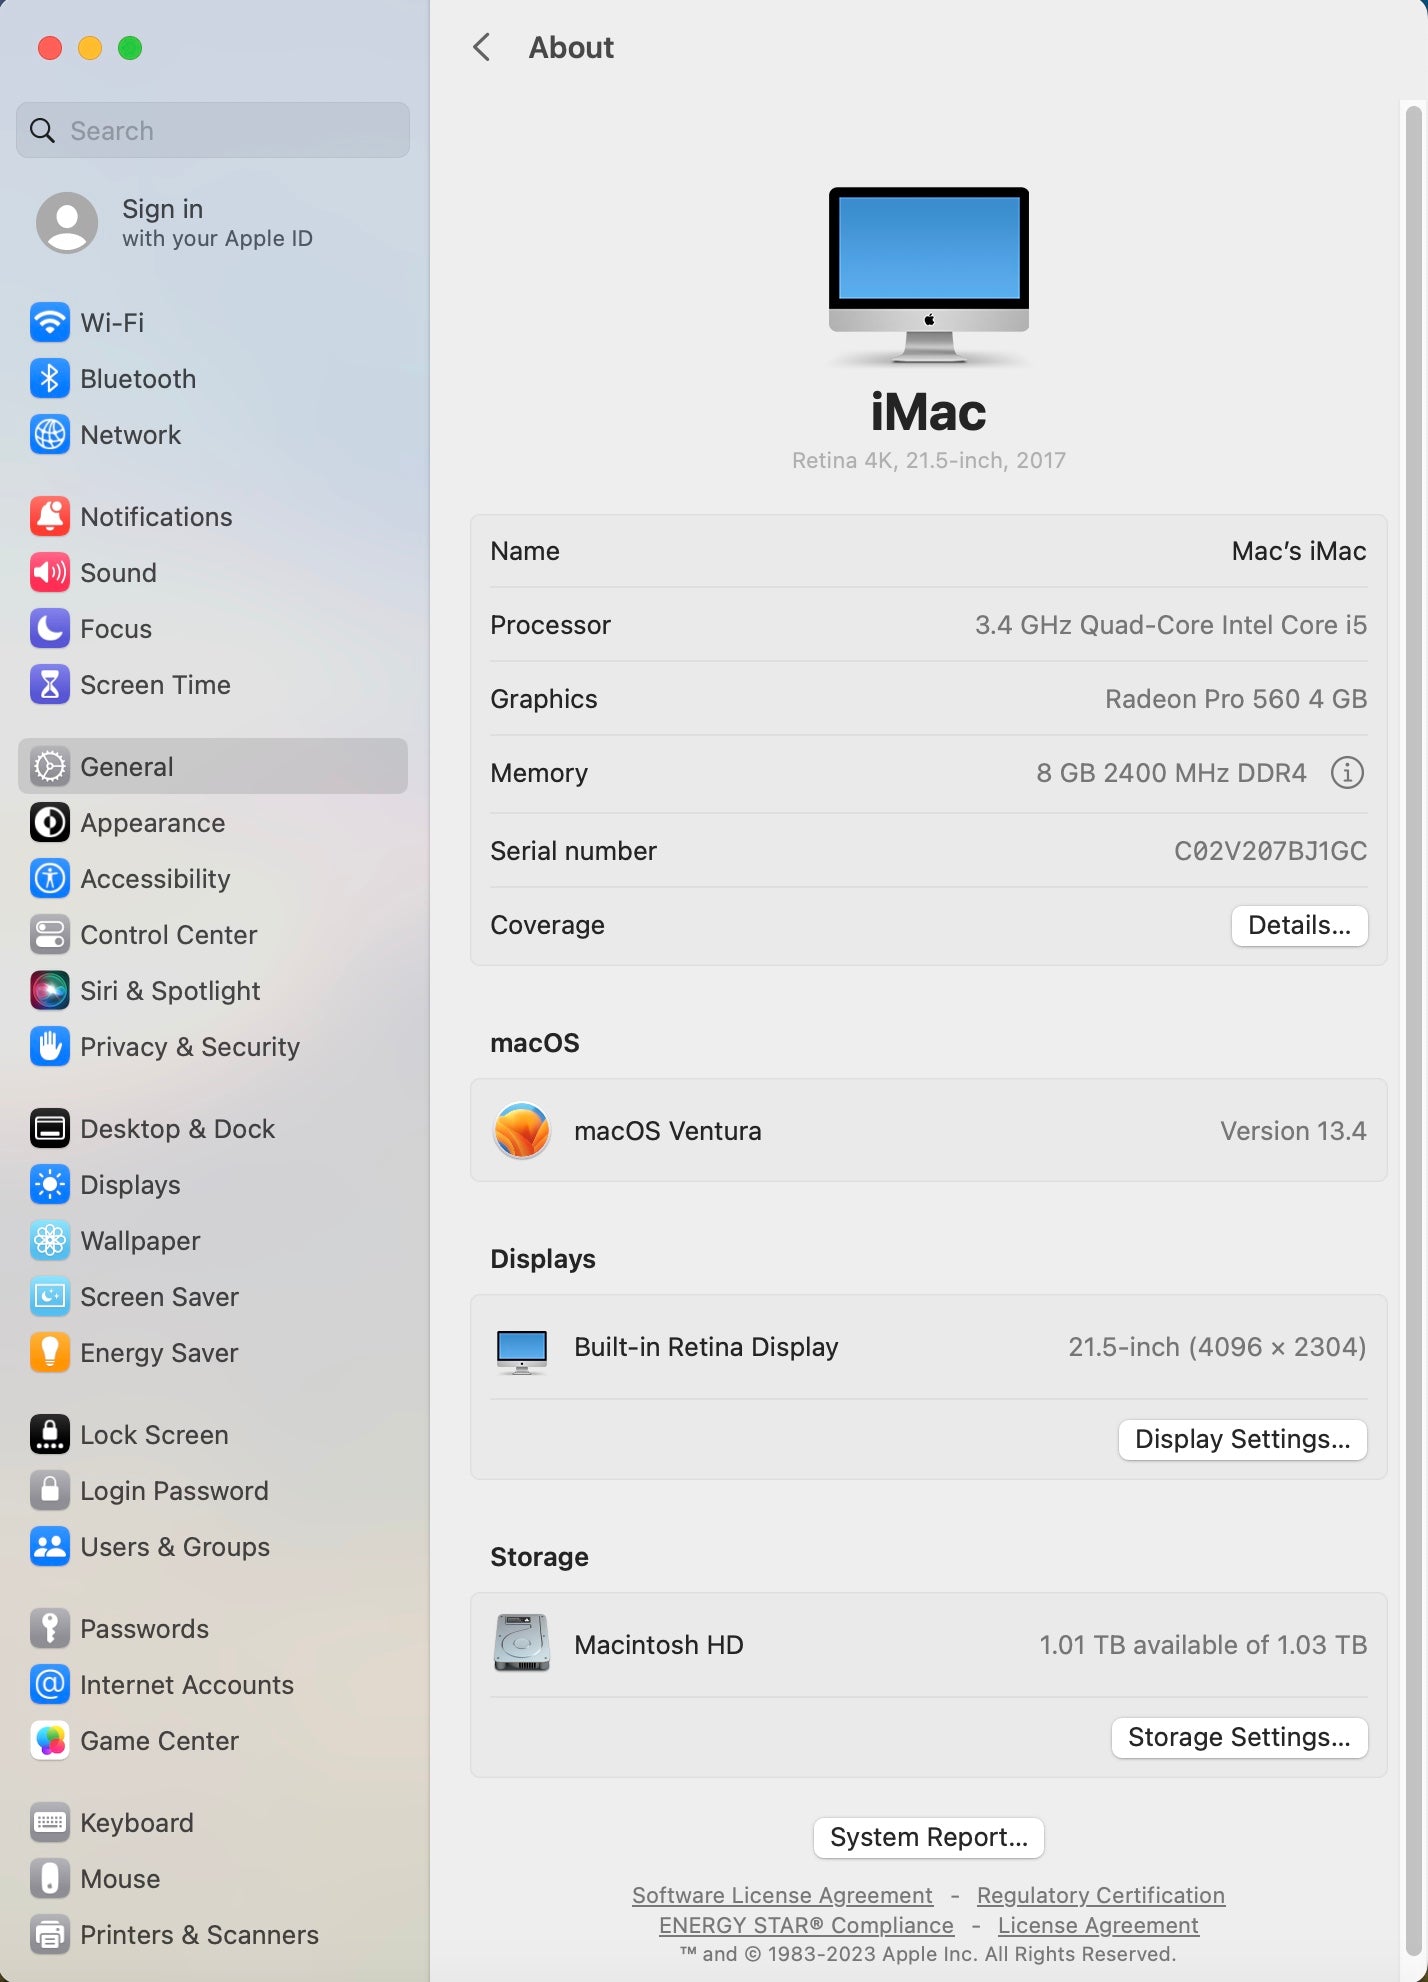Click the macOS Ventura name text

click(x=668, y=1131)
